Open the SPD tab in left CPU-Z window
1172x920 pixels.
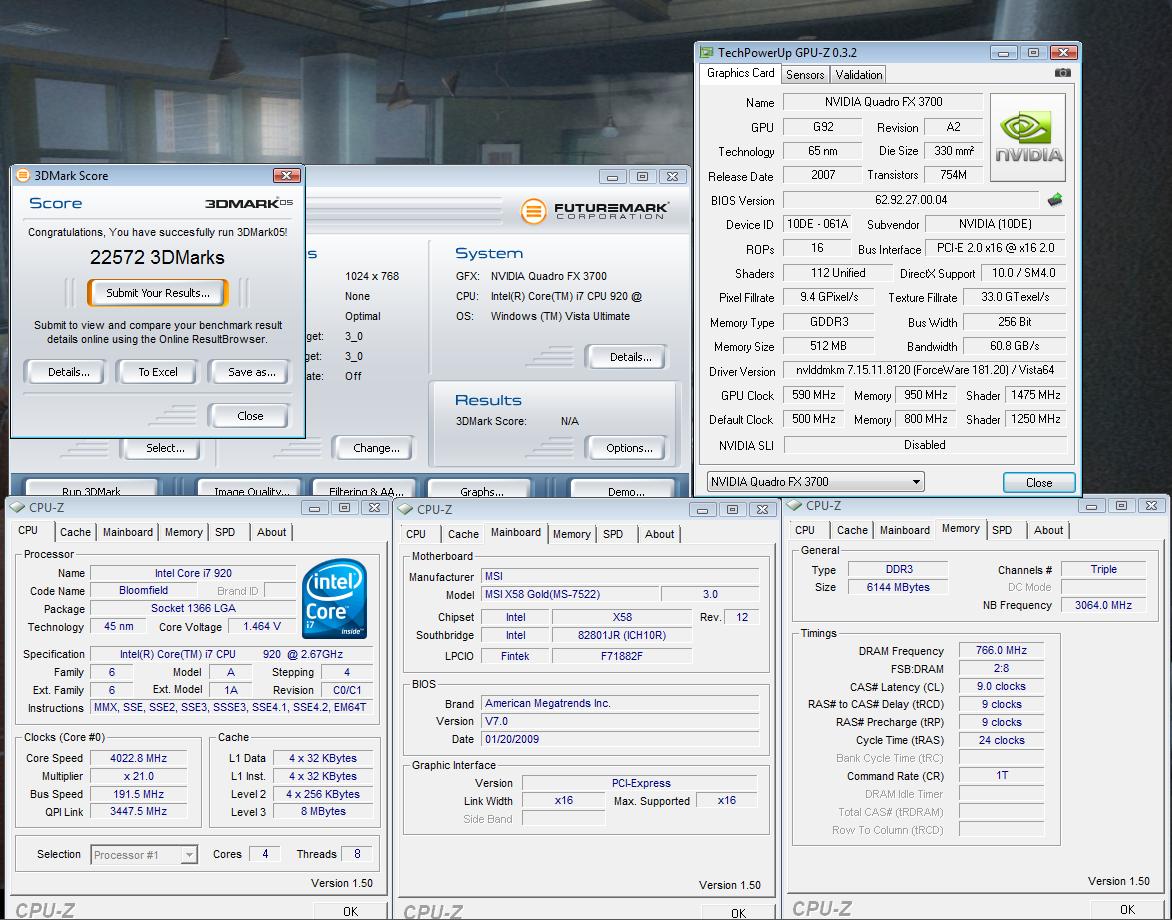(x=225, y=532)
